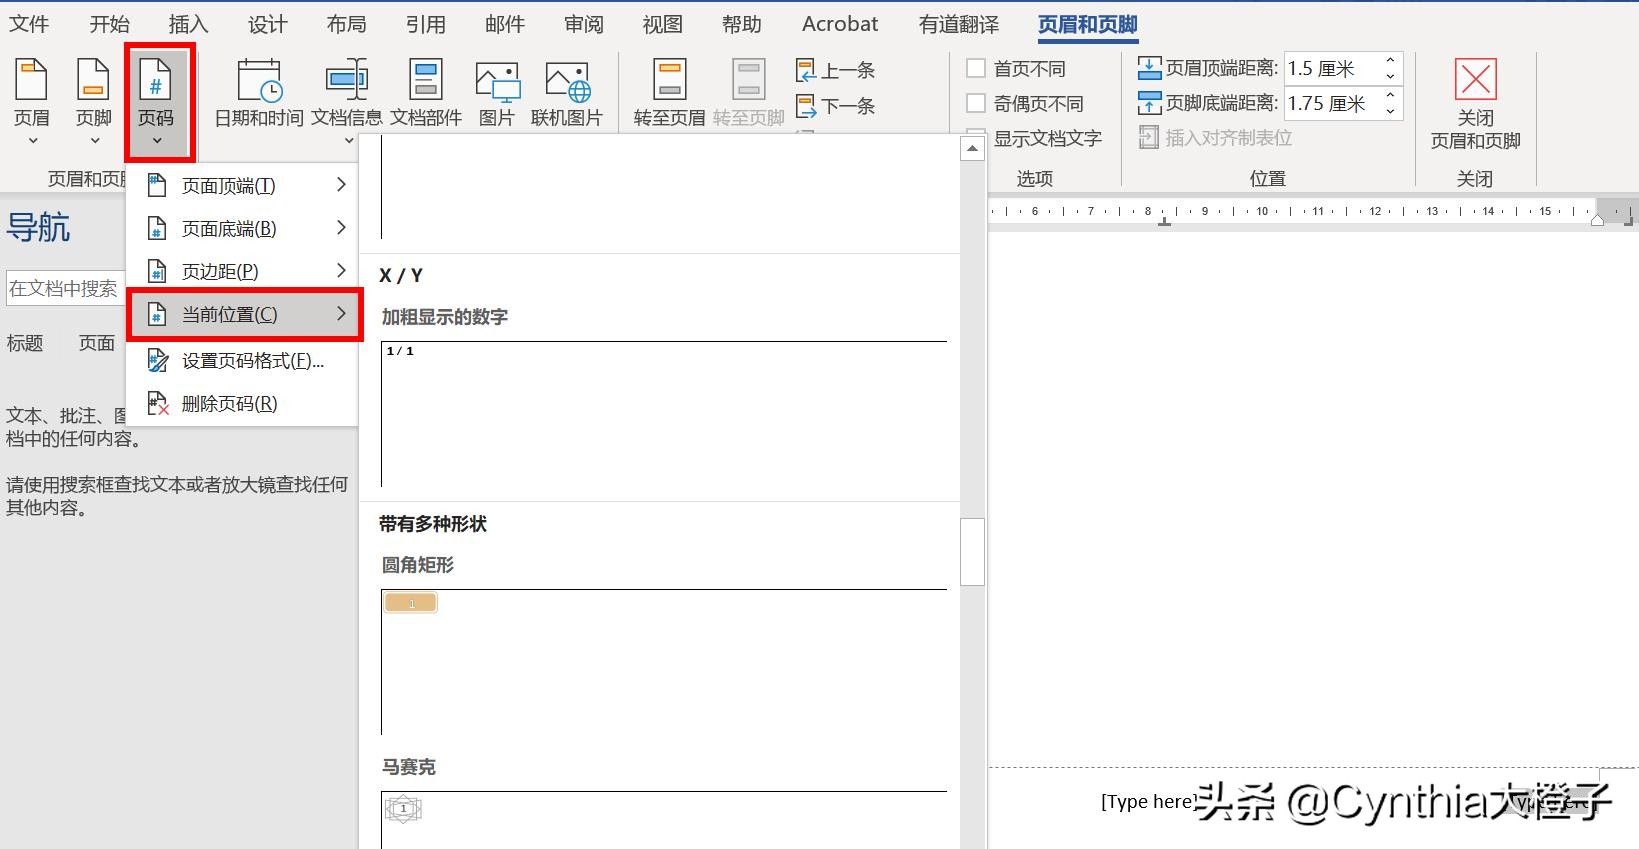Toggle the 首页不同 checkbox

(x=976, y=68)
